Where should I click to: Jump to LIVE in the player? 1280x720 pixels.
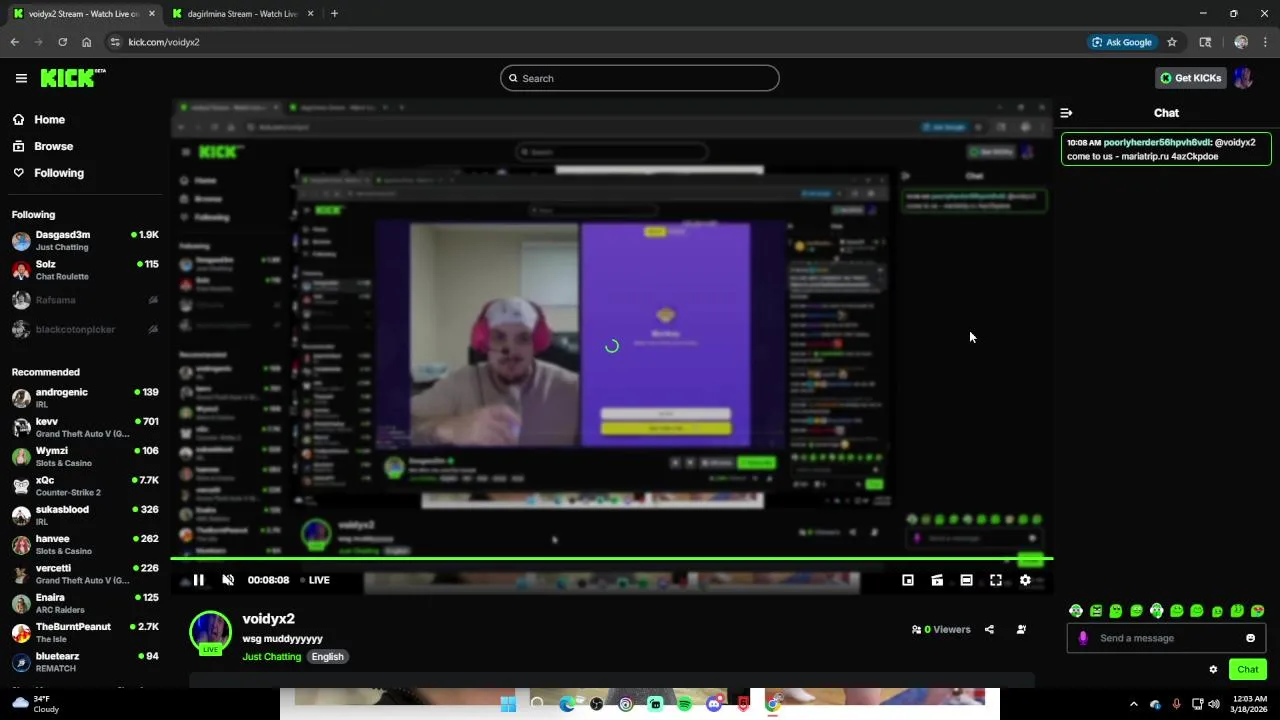click(x=313, y=580)
